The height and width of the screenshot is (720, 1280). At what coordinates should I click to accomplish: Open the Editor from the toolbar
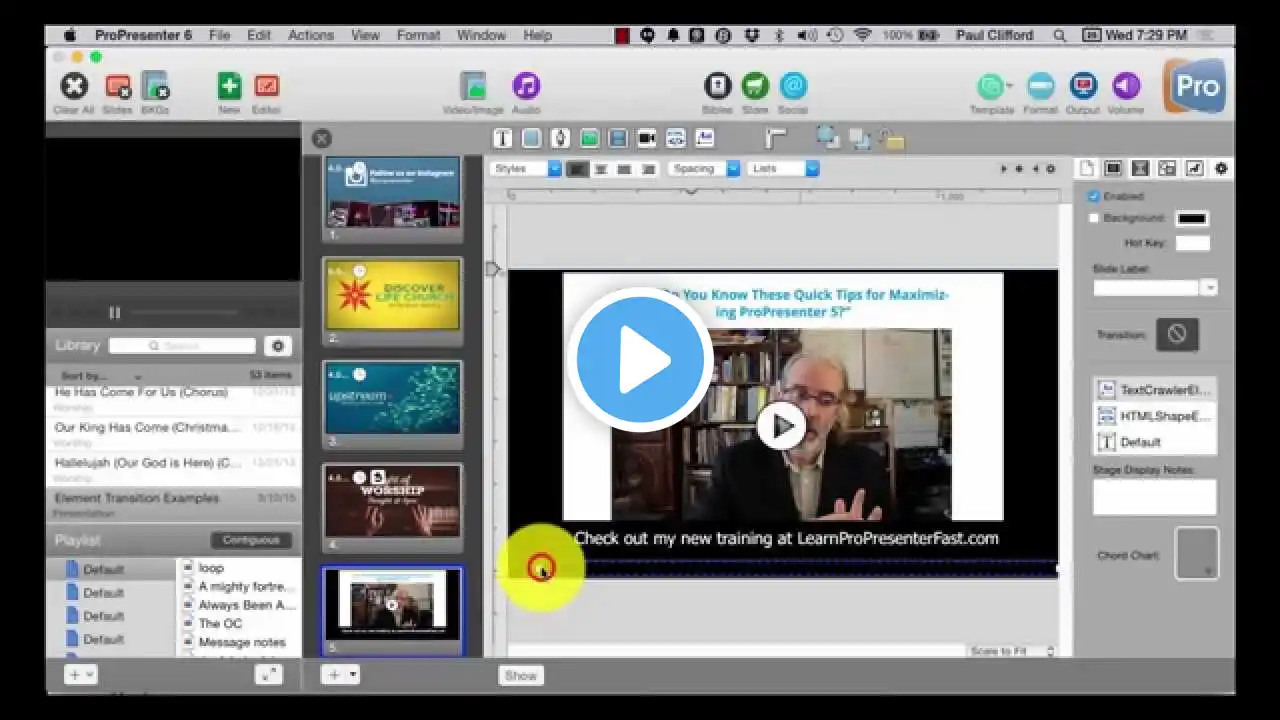click(266, 87)
